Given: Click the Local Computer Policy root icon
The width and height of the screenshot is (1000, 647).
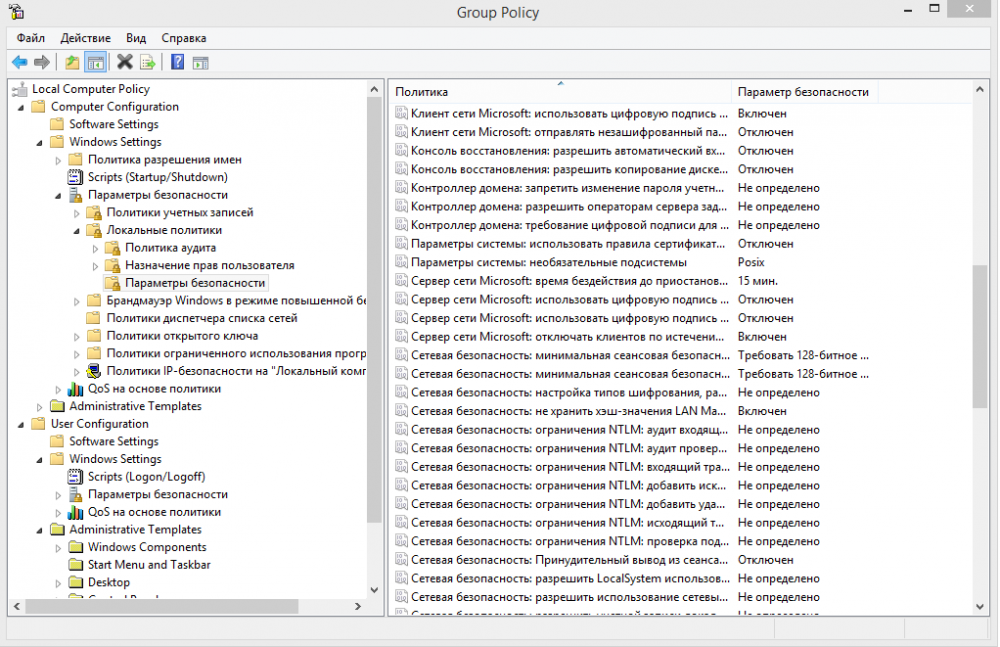Looking at the screenshot, I should tap(20, 89).
